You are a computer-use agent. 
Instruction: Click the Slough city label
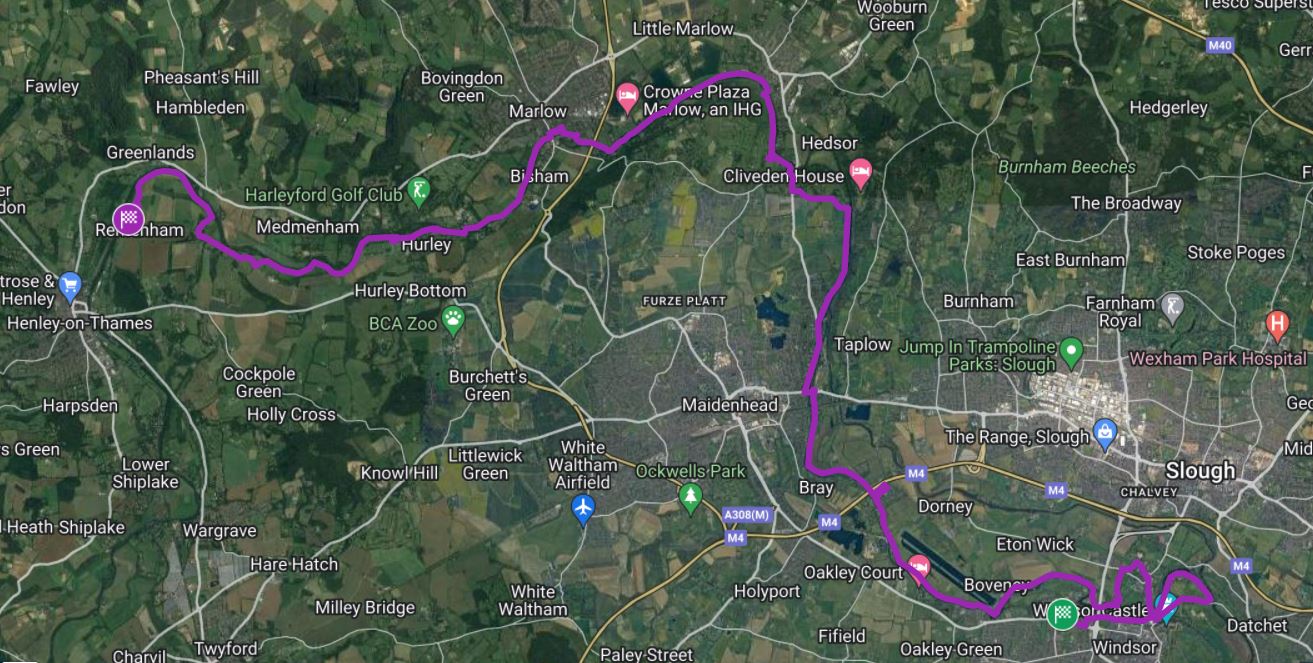(1200, 470)
